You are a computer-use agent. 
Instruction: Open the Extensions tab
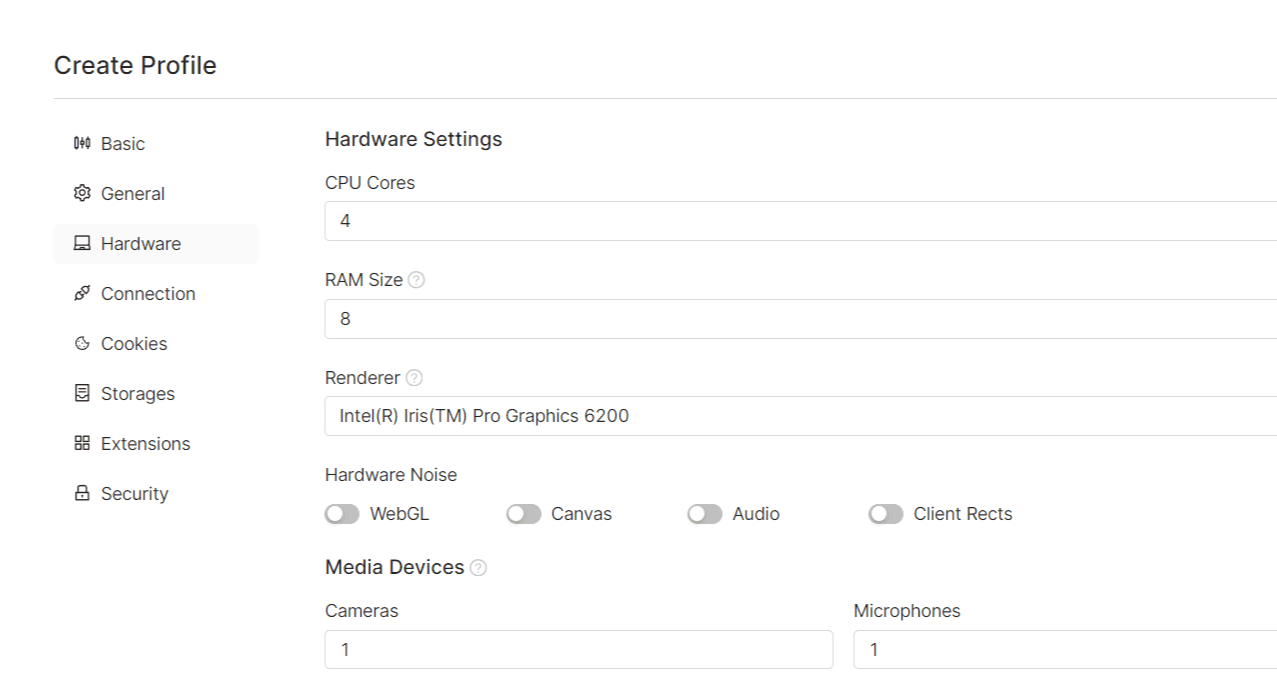(156, 444)
